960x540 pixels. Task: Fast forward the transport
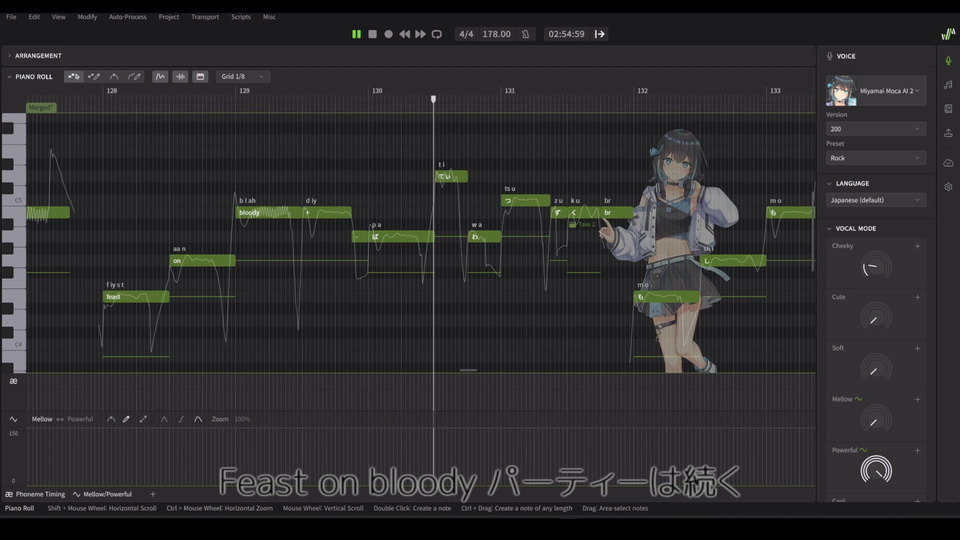tap(420, 34)
